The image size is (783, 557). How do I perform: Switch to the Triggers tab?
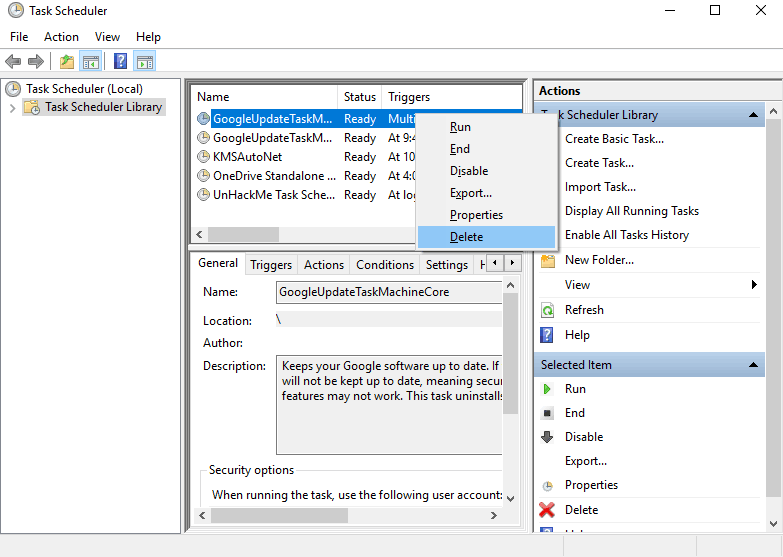coord(271,265)
